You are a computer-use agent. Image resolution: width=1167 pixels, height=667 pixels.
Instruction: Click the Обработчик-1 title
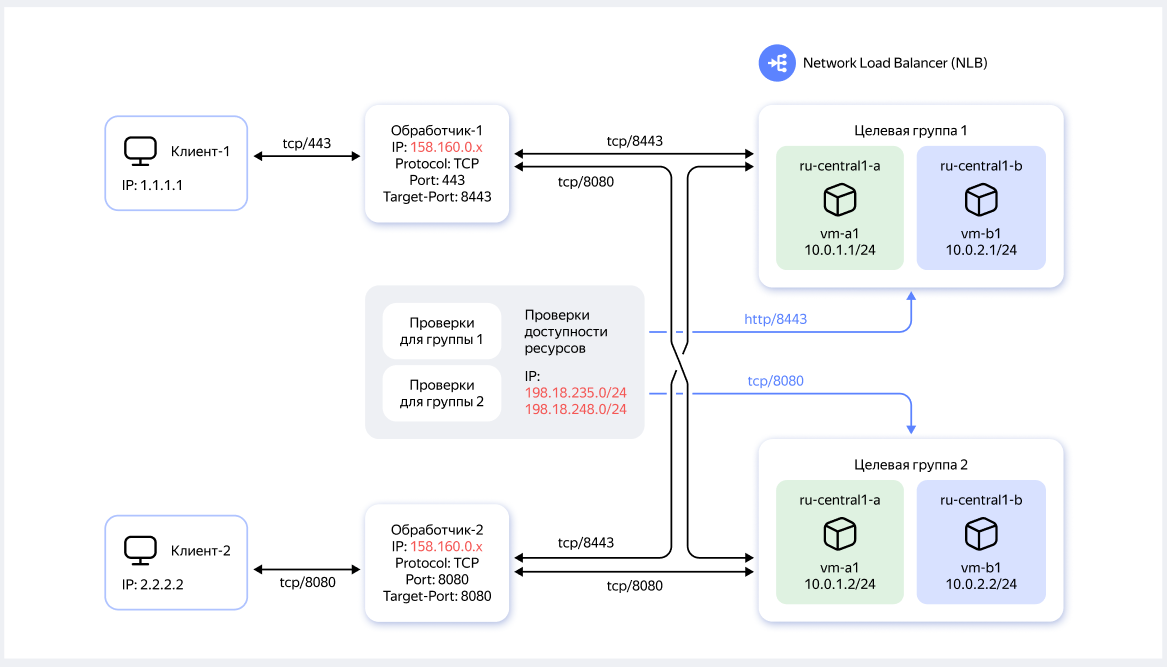(437, 130)
